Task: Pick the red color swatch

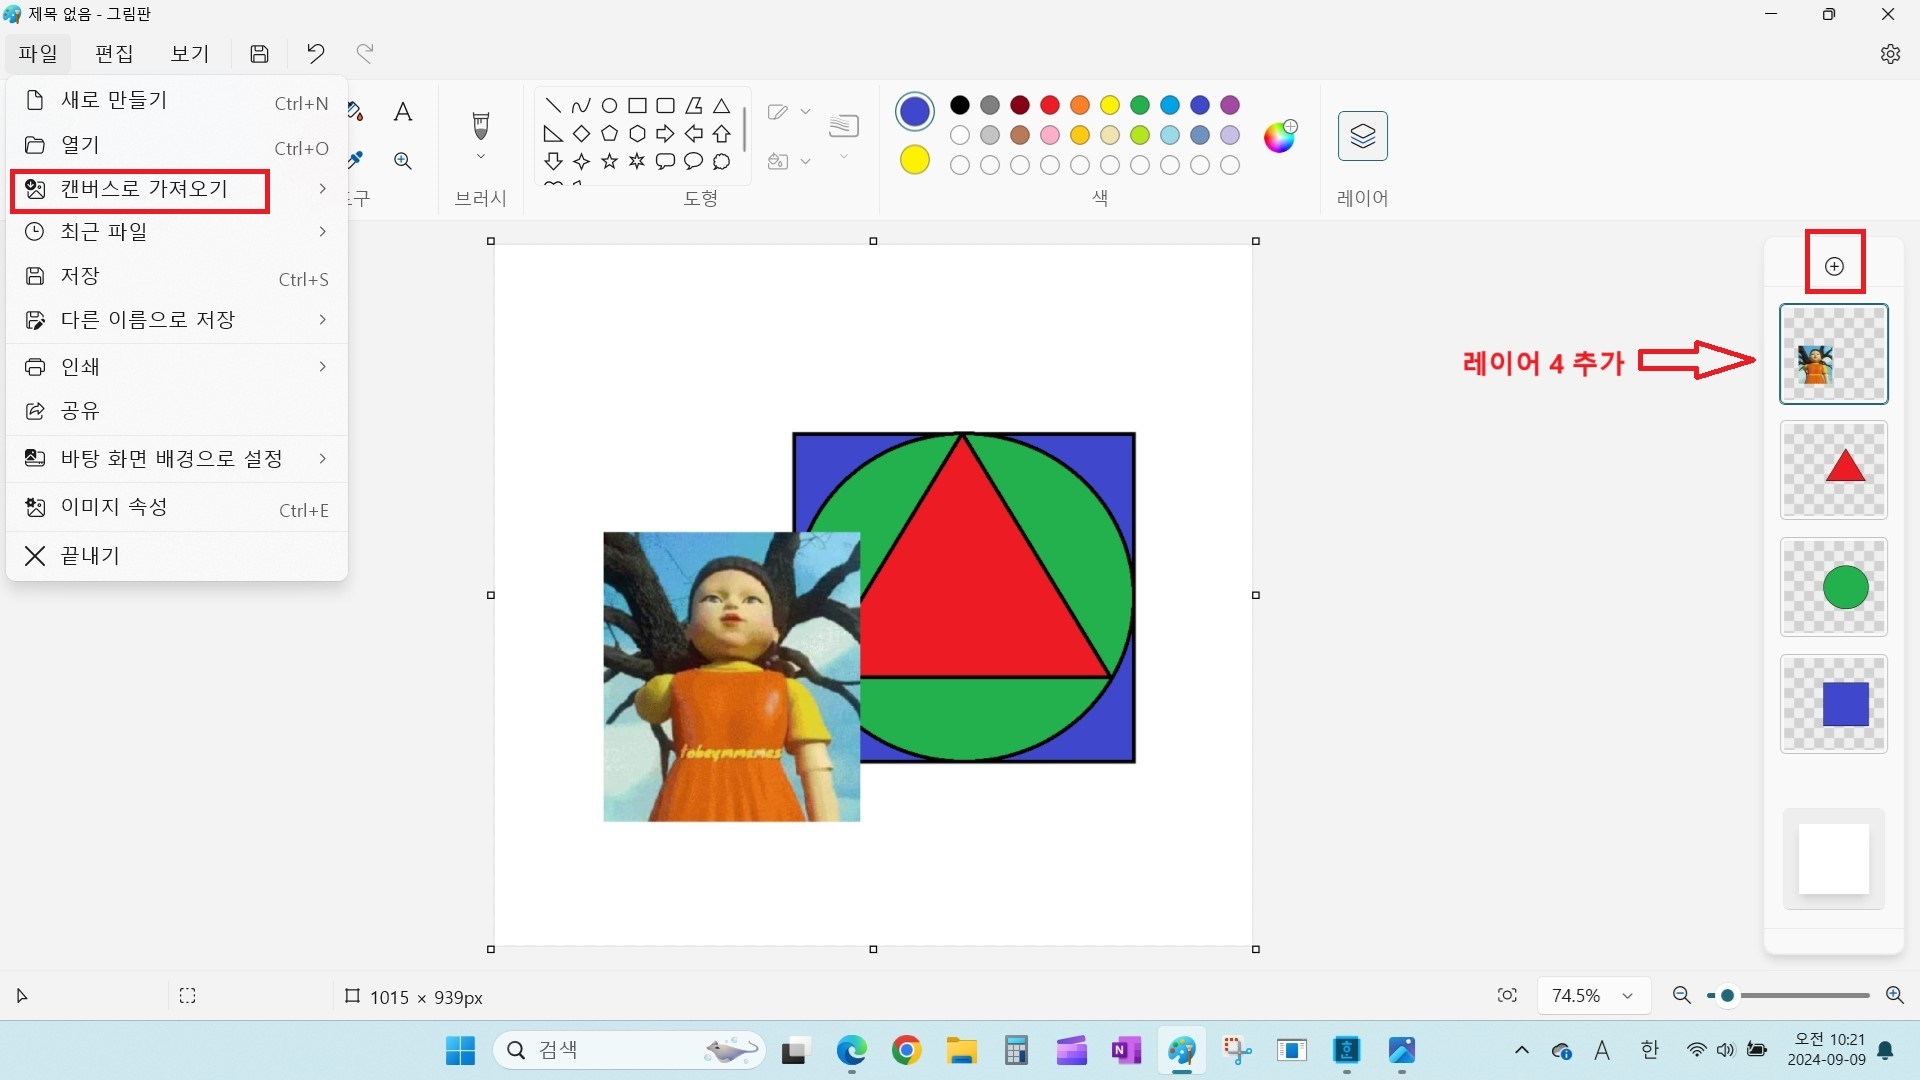Action: coord(1050,105)
